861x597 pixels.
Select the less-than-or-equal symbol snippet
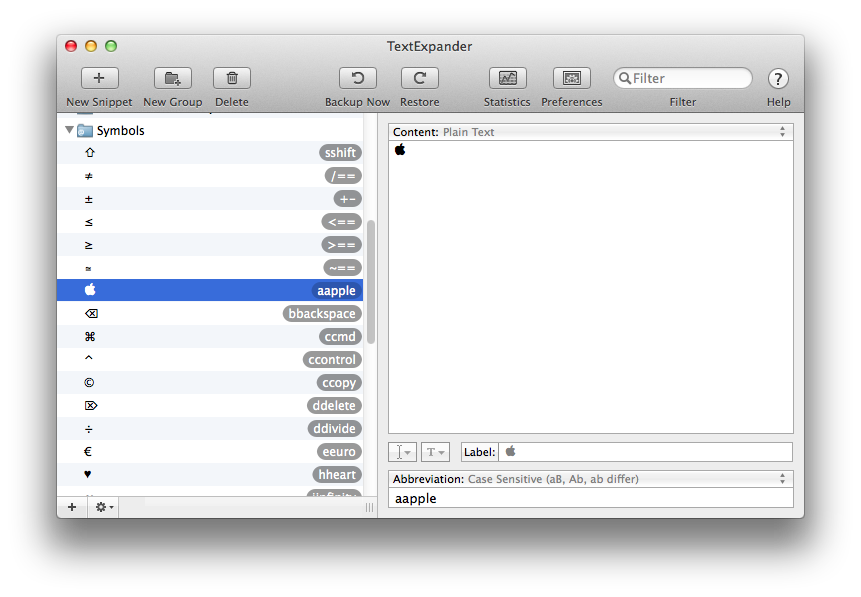(88, 222)
